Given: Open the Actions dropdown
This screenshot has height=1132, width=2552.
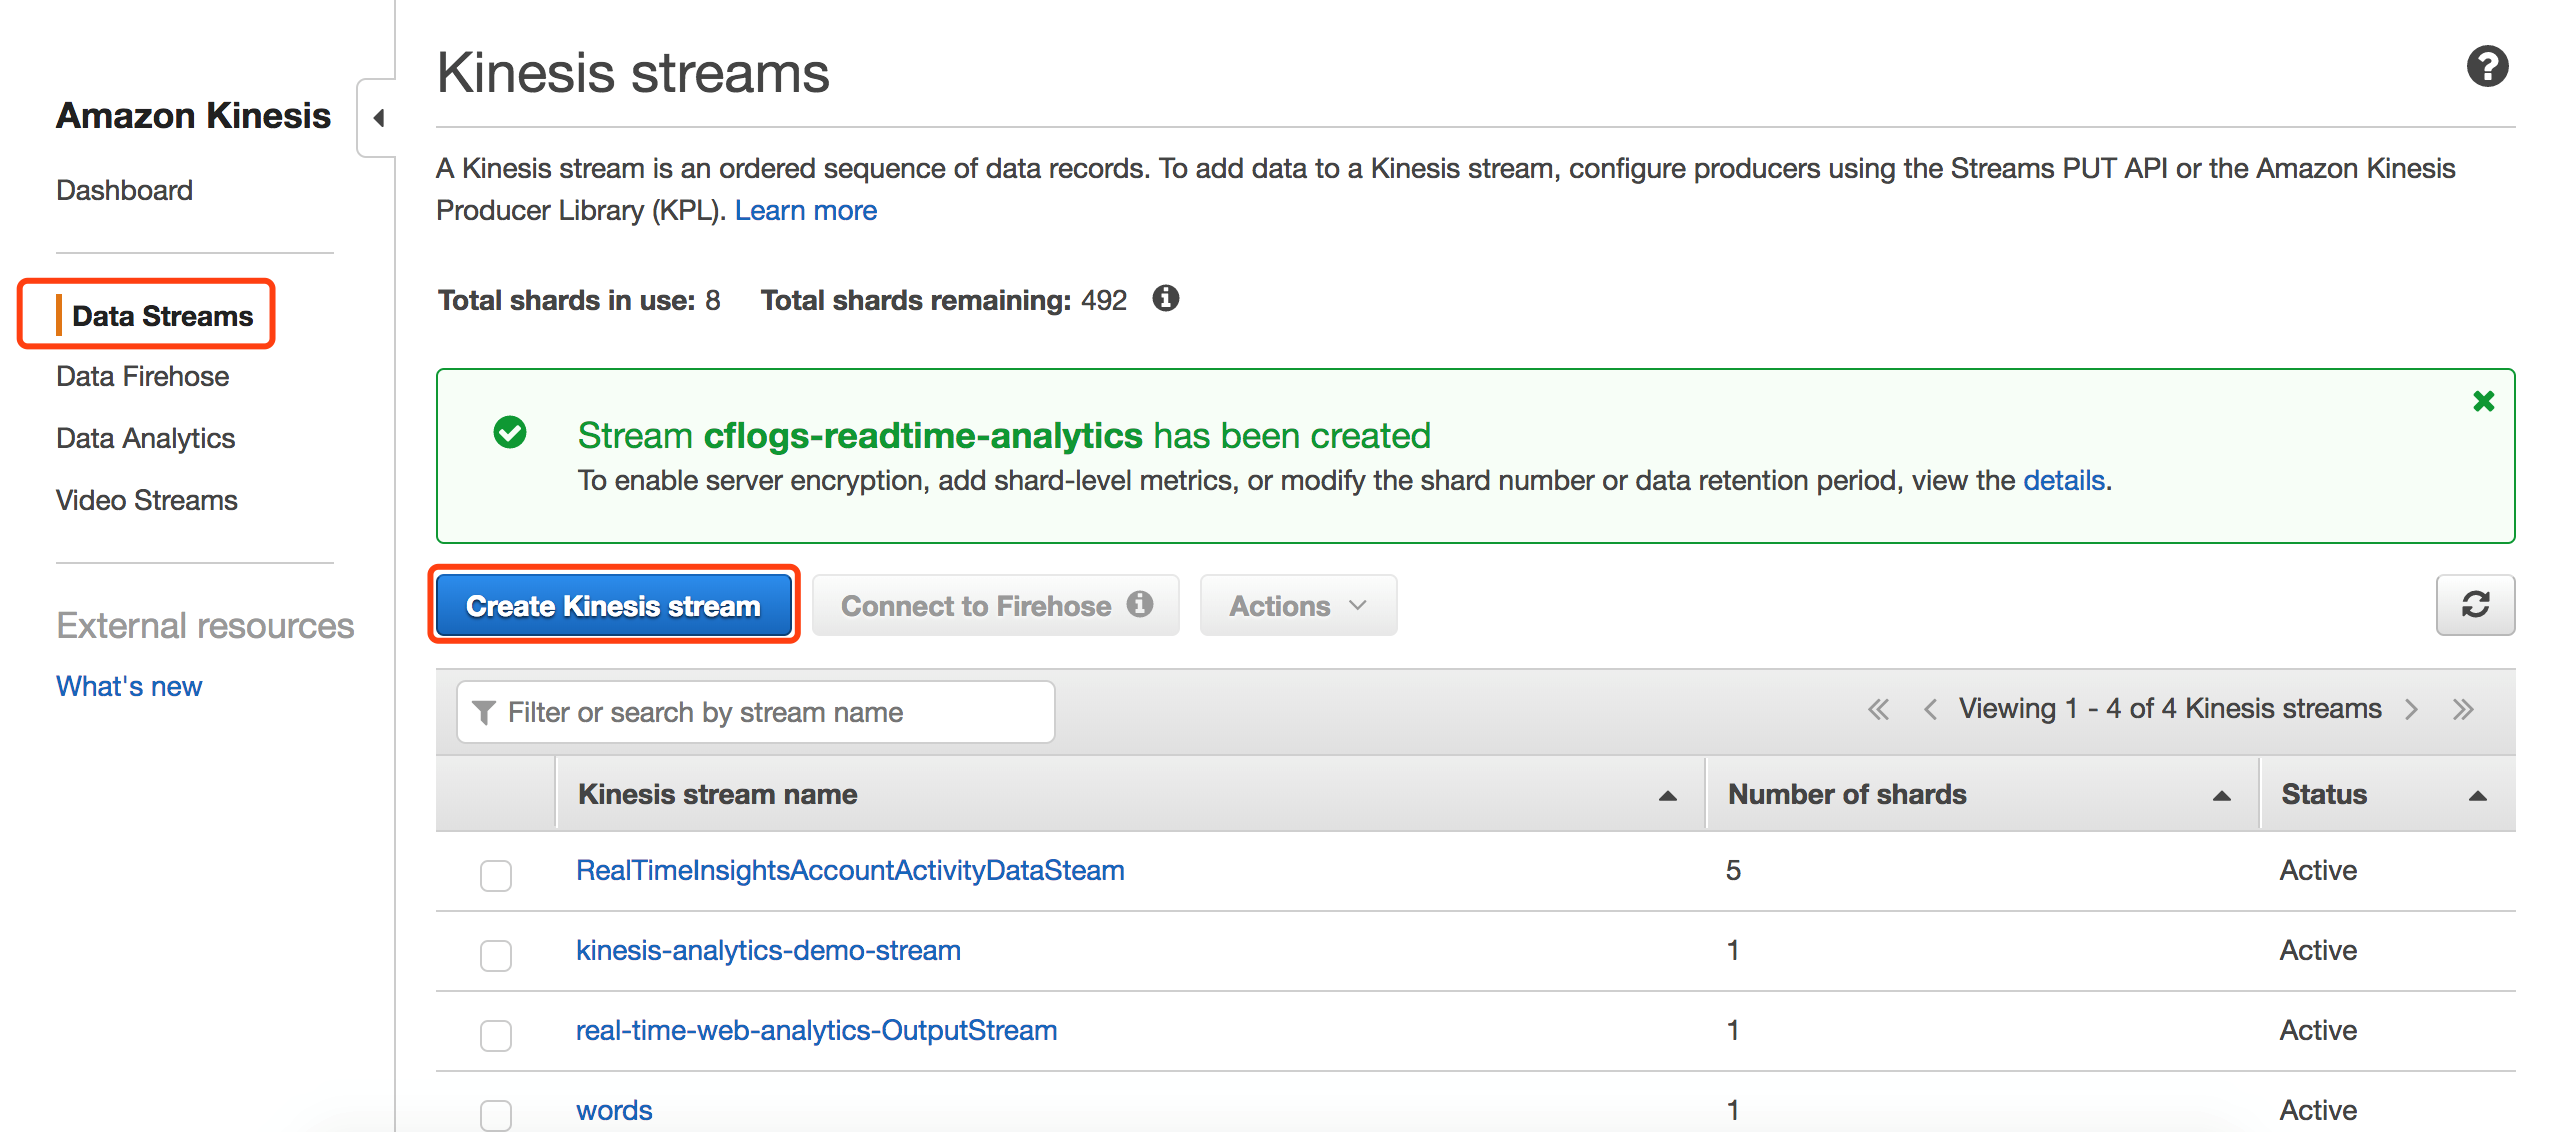Looking at the screenshot, I should [x=1297, y=606].
